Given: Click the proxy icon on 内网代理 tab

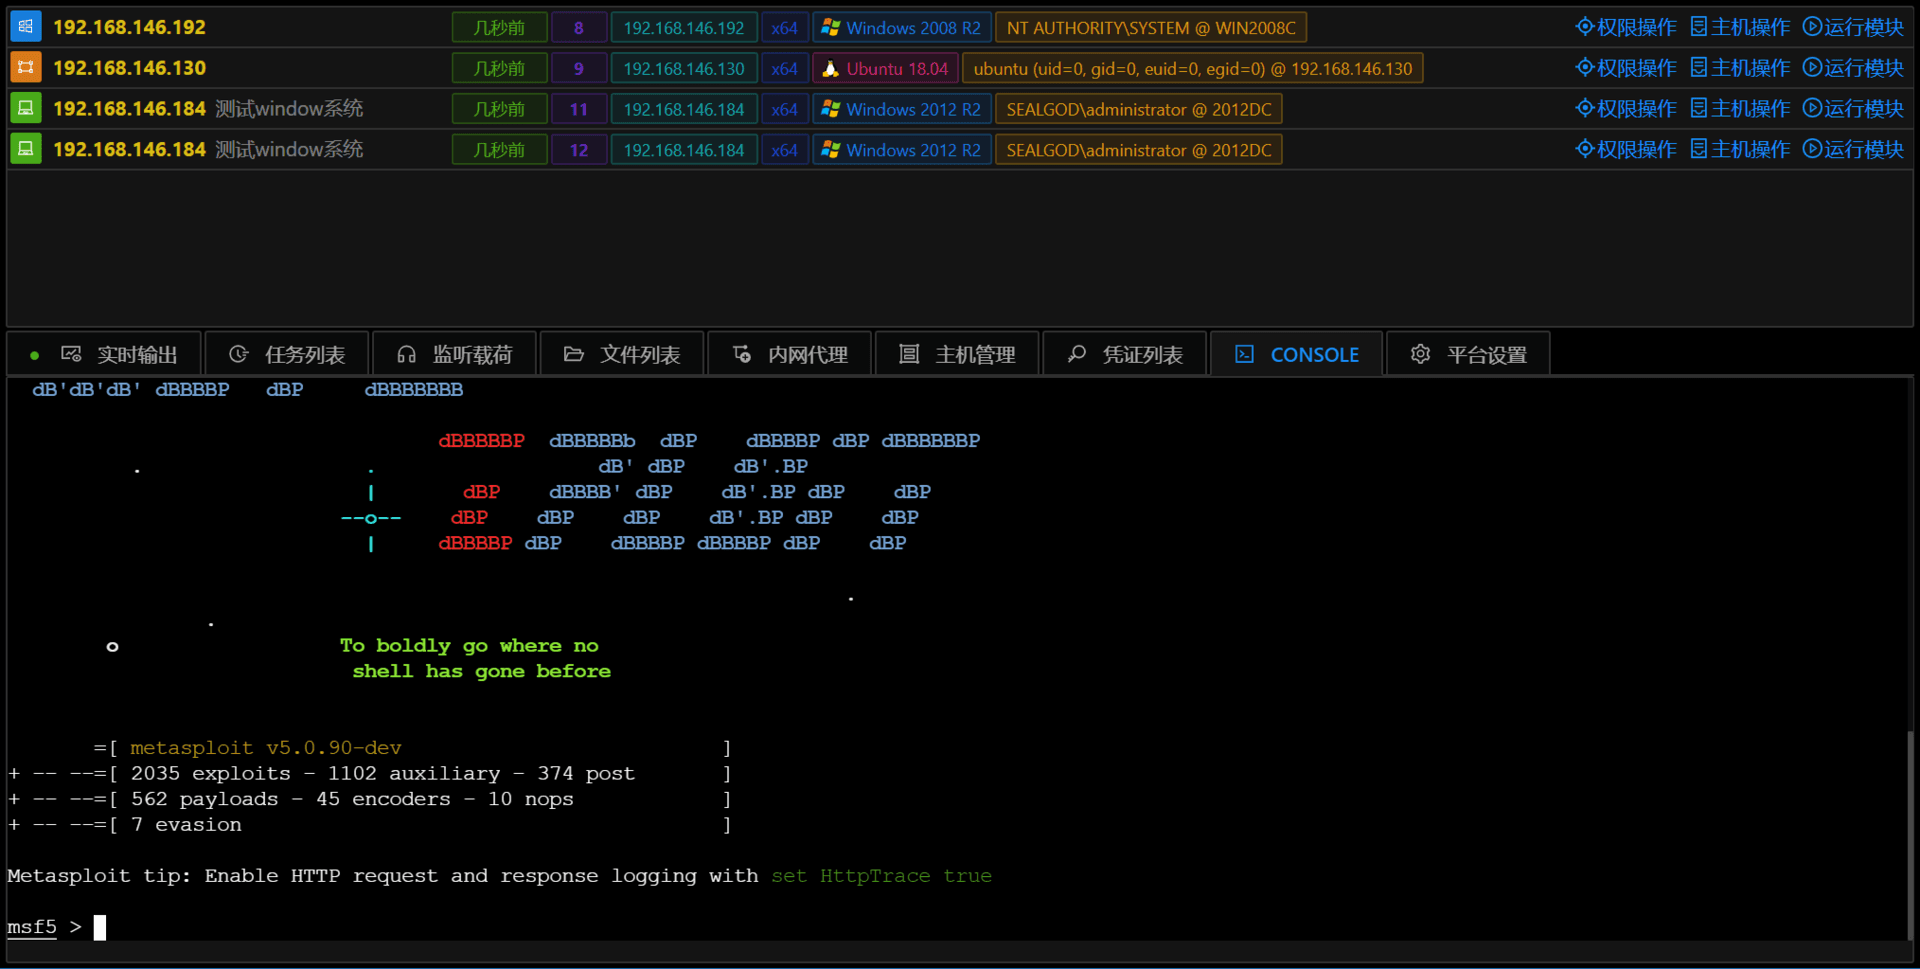Looking at the screenshot, I should [741, 354].
